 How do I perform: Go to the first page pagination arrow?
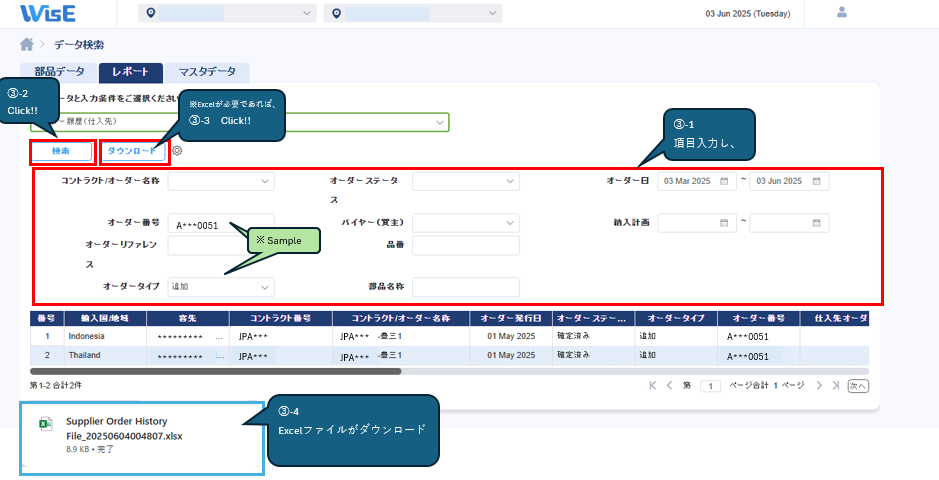pos(653,385)
